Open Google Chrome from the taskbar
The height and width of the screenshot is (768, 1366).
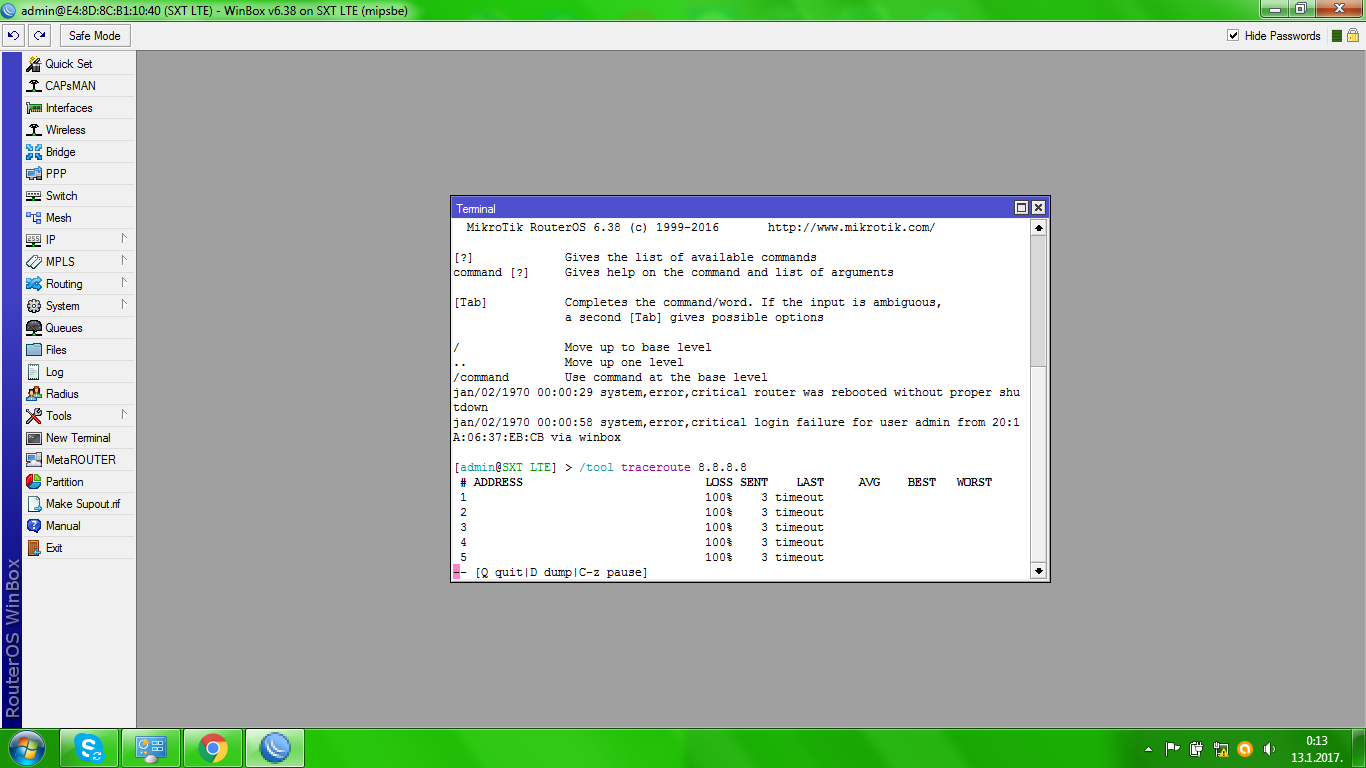[x=212, y=748]
